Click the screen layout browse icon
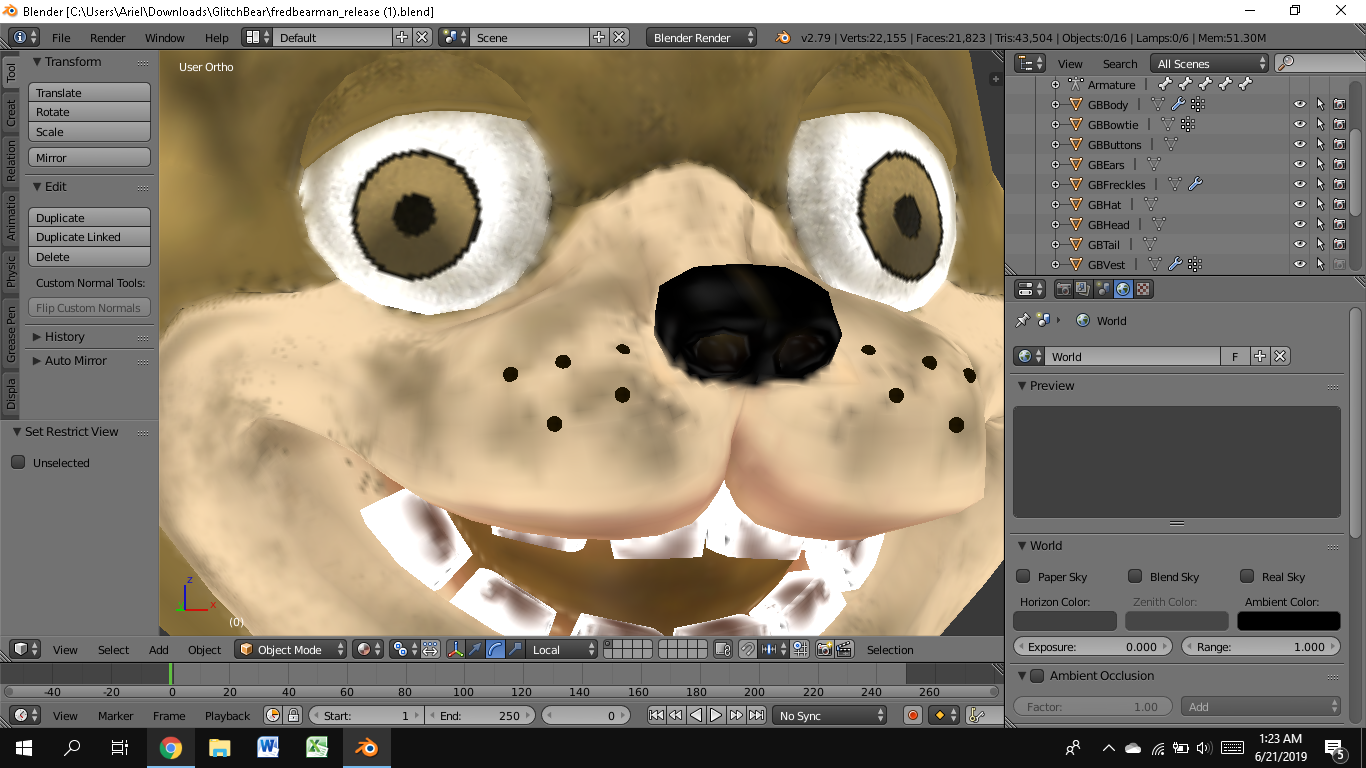The image size is (1366, 768). click(x=257, y=37)
